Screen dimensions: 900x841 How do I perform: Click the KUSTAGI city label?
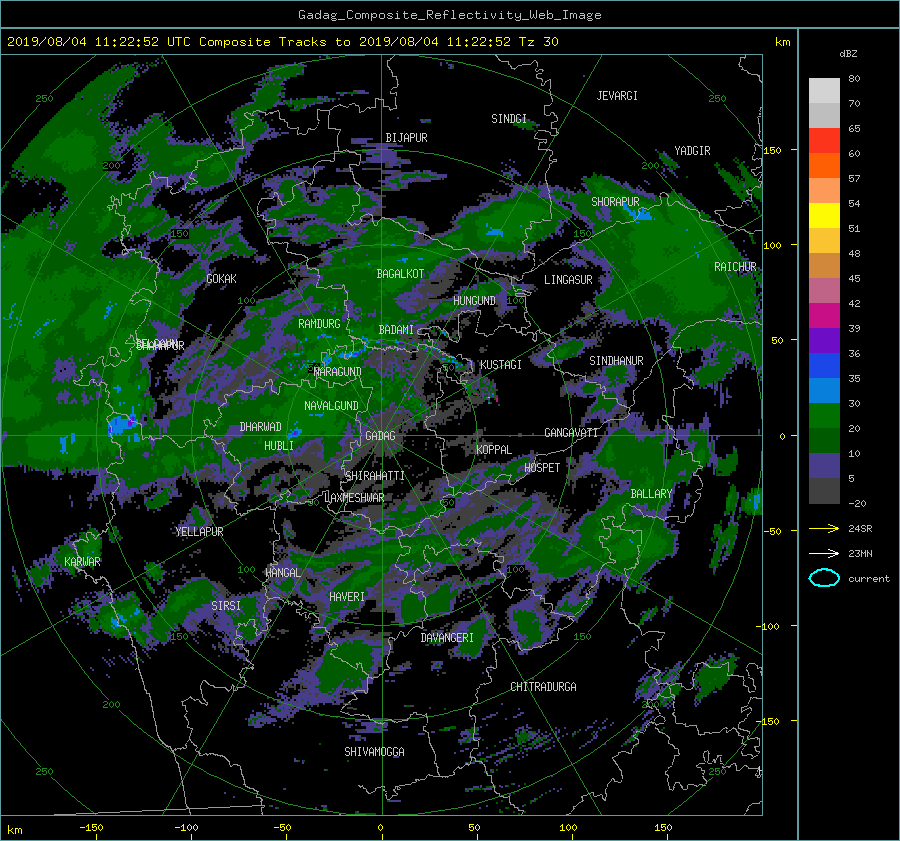coord(501,365)
